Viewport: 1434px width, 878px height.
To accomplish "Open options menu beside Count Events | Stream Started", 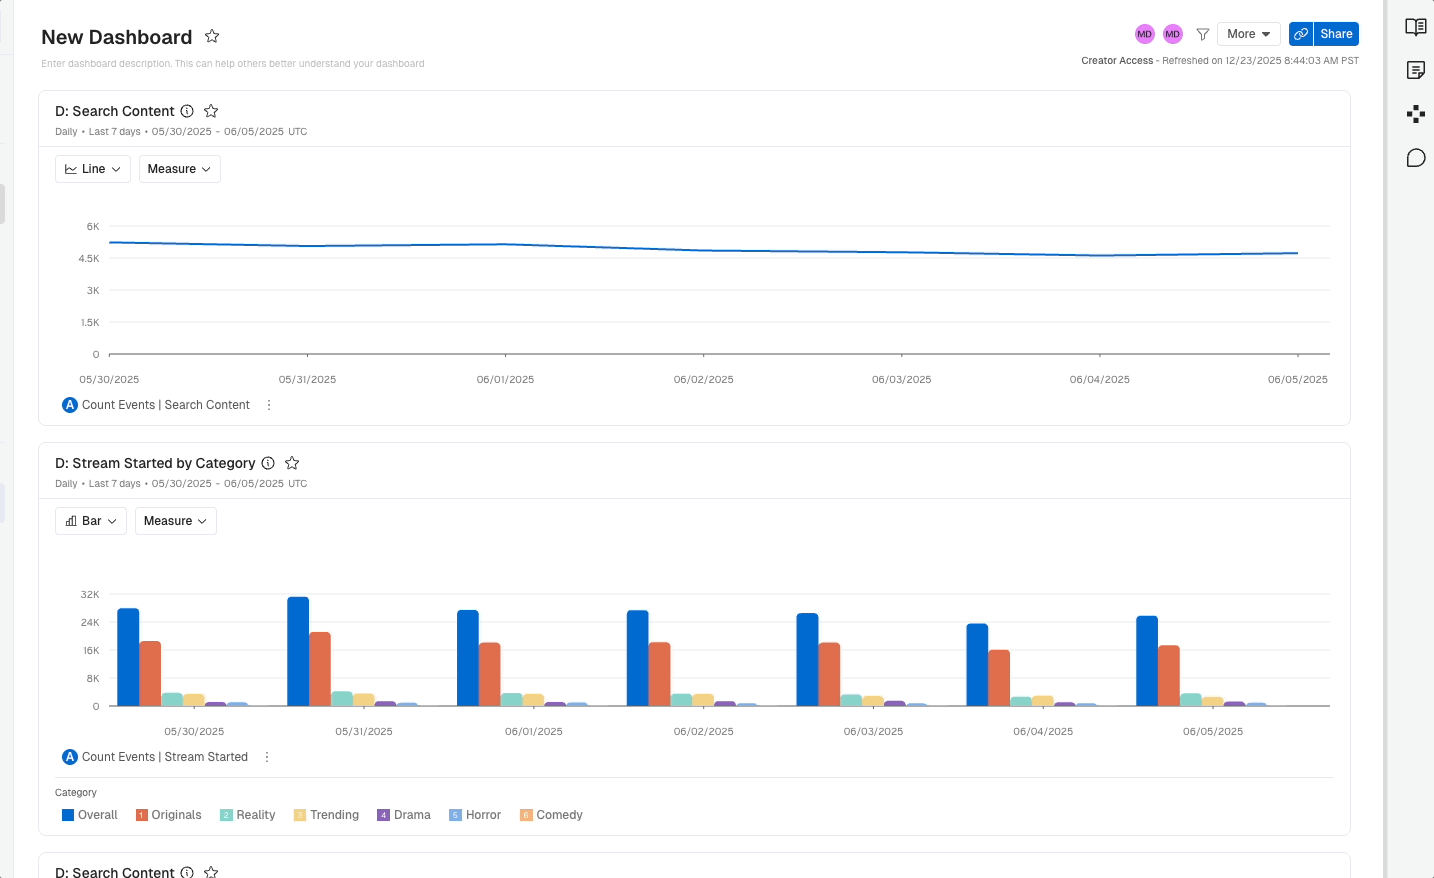I will (267, 757).
